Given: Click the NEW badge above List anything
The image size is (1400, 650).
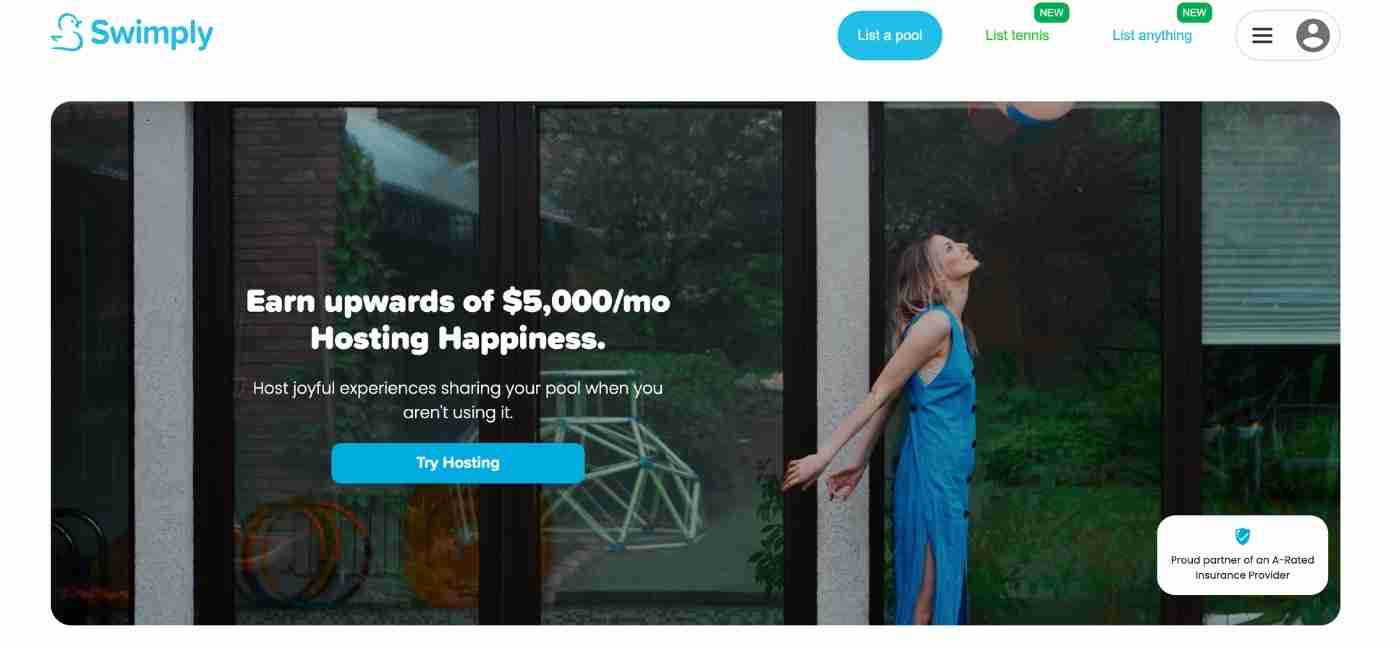Looking at the screenshot, I should (x=1195, y=13).
